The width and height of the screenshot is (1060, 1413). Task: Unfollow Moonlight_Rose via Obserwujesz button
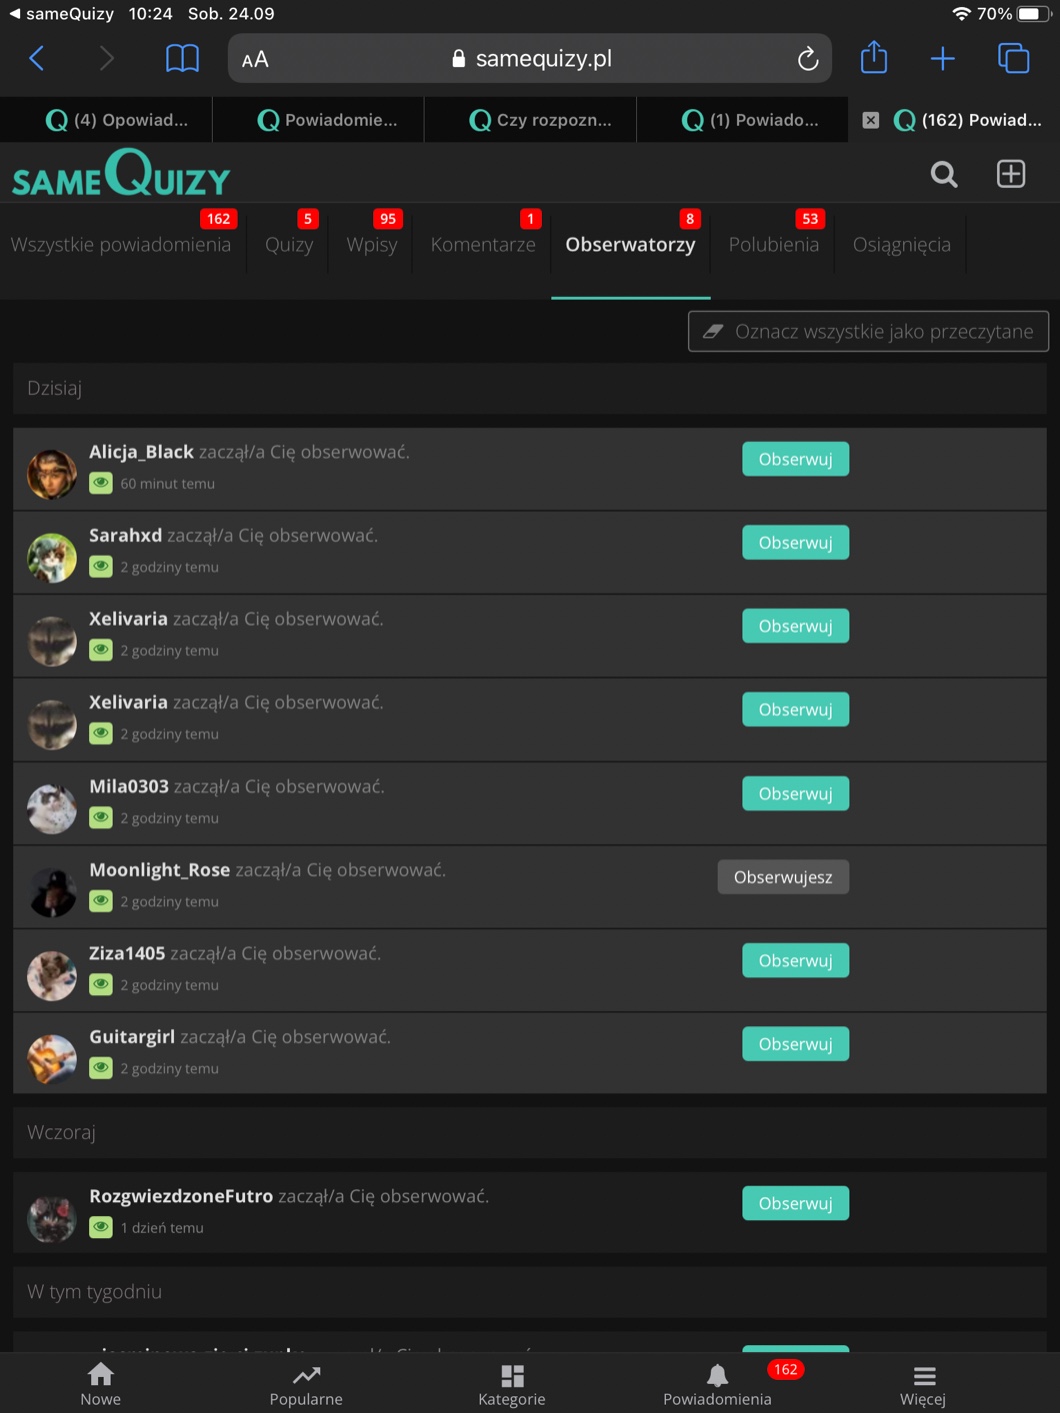pos(783,877)
